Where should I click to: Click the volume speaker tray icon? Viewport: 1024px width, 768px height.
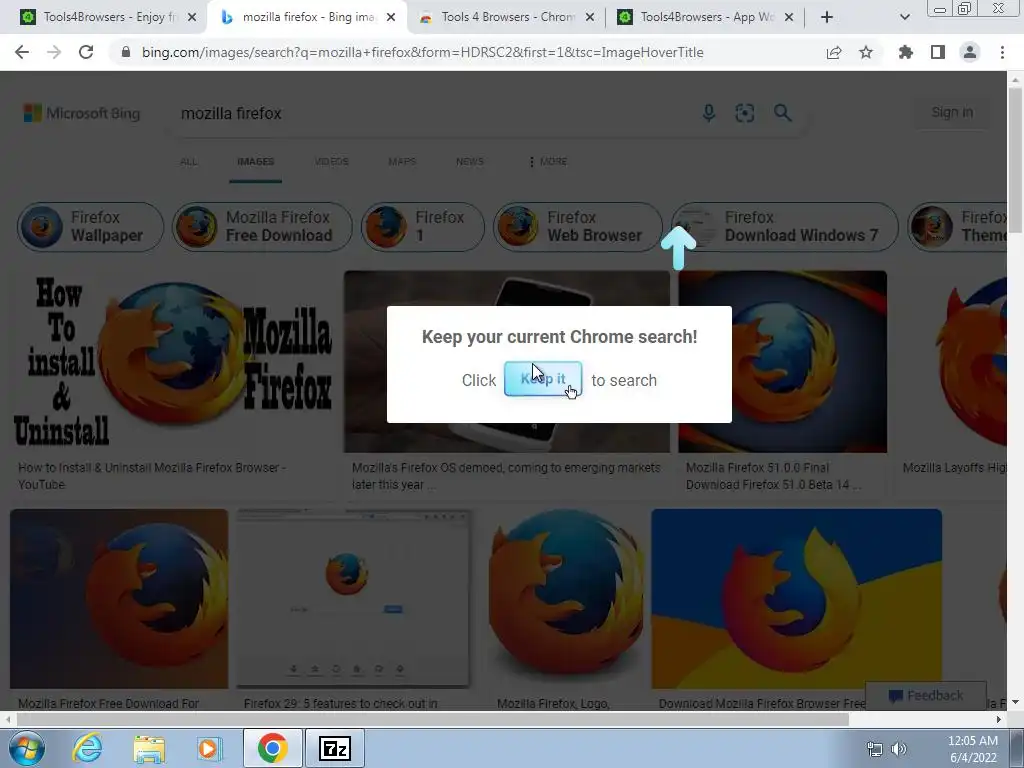[x=899, y=749]
